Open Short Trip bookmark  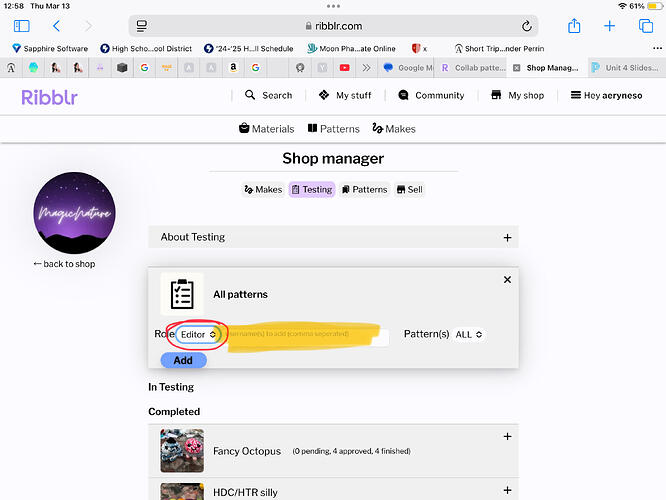[x=499, y=48]
